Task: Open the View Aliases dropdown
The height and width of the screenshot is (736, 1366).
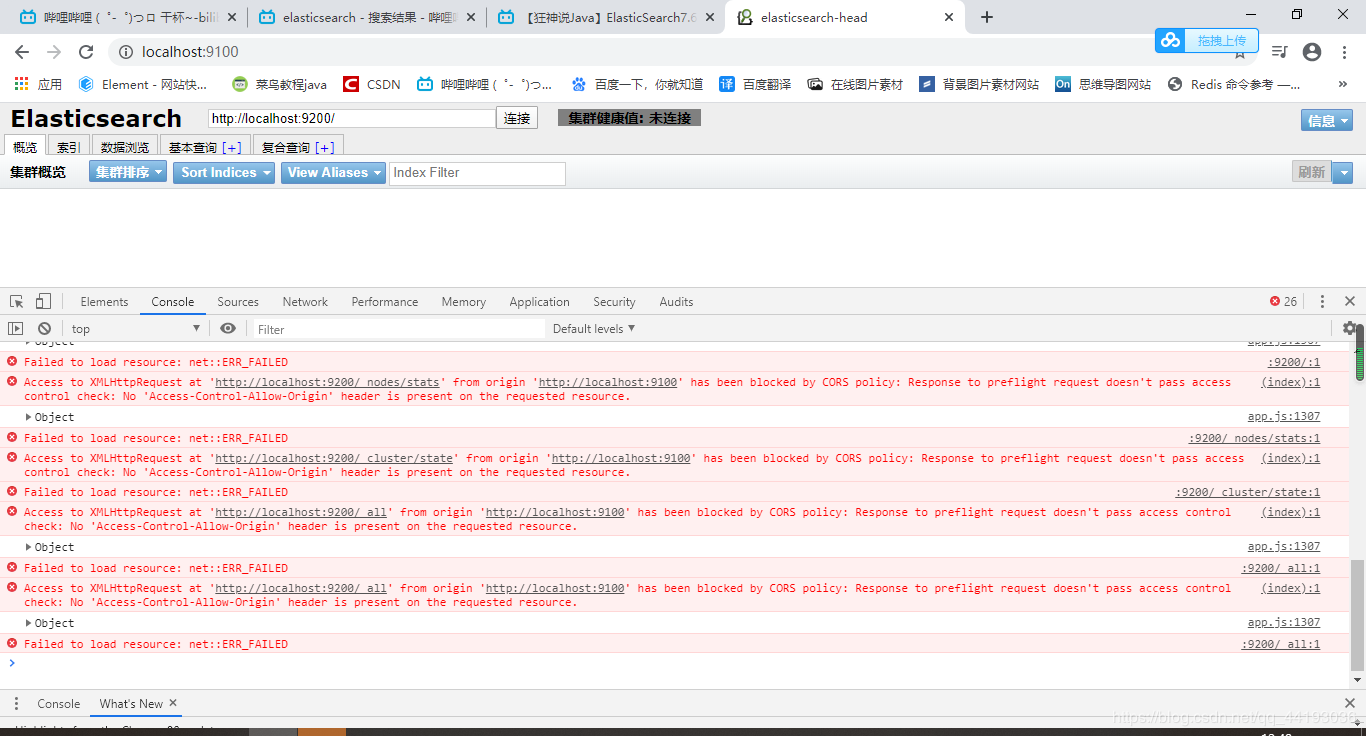Action: (333, 172)
